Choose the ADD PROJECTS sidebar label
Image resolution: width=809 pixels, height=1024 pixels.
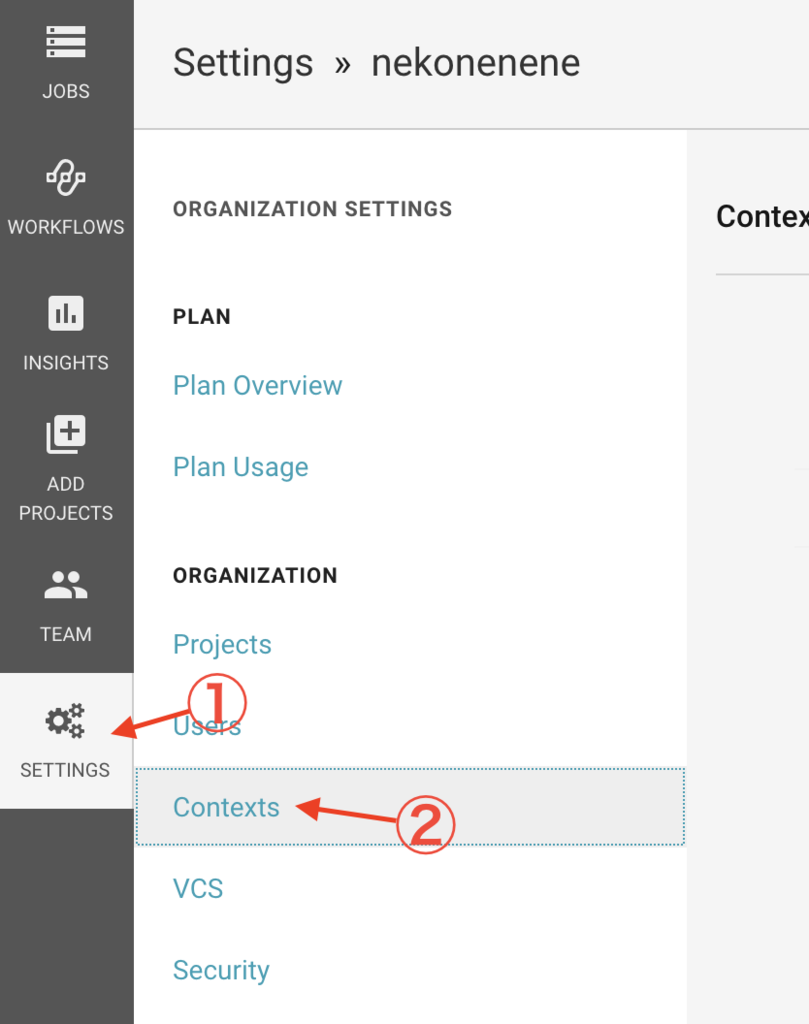coord(66,498)
